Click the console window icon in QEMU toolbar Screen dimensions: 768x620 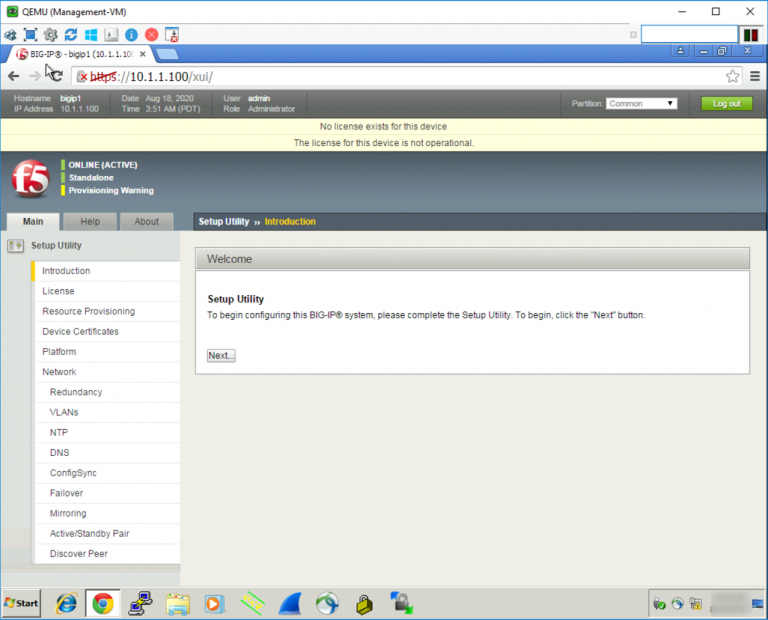click(x=111, y=35)
